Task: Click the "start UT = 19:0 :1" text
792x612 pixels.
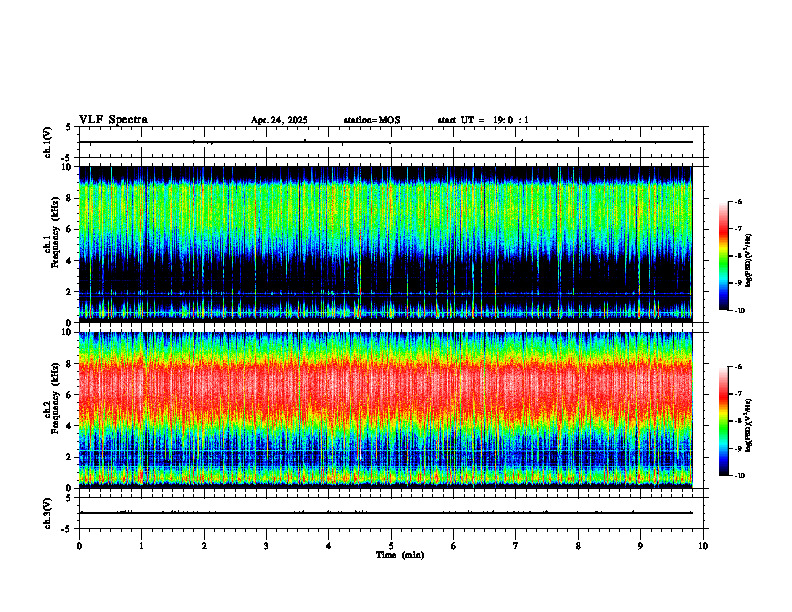Action: click(x=483, y=120)
